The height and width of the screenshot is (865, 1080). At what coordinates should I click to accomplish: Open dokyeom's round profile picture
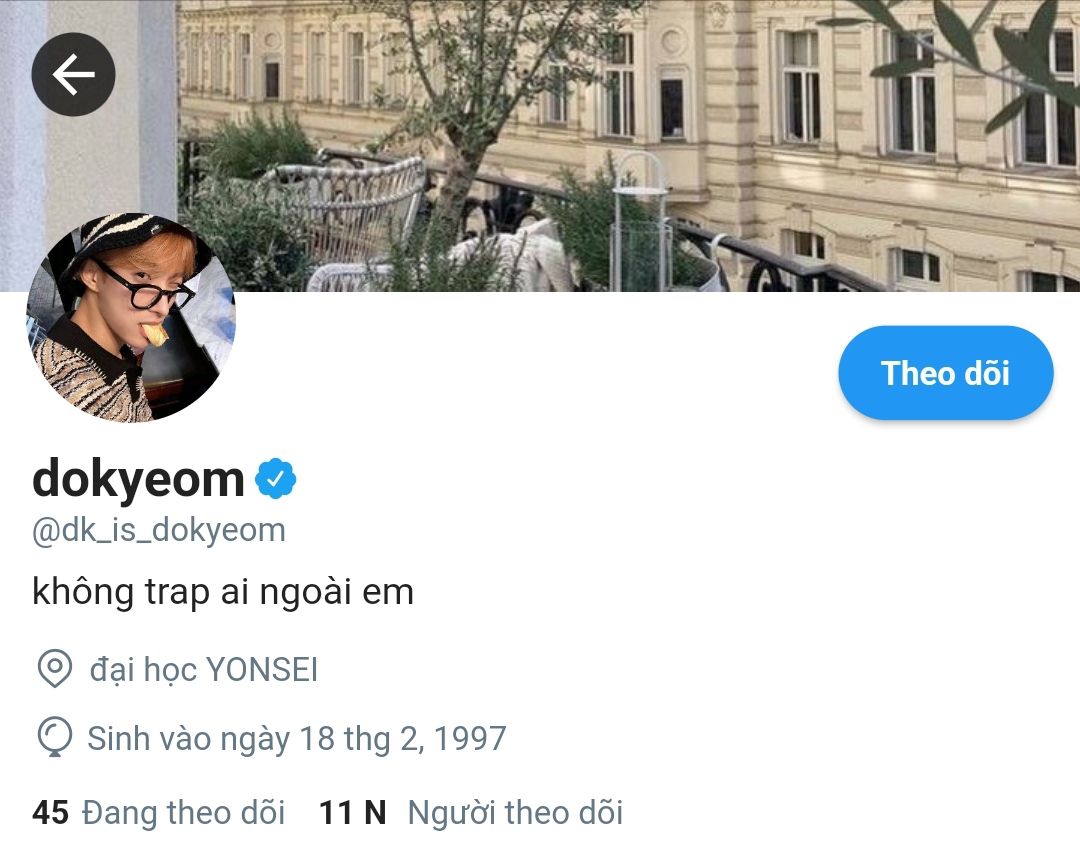click(x=131, y=317)
